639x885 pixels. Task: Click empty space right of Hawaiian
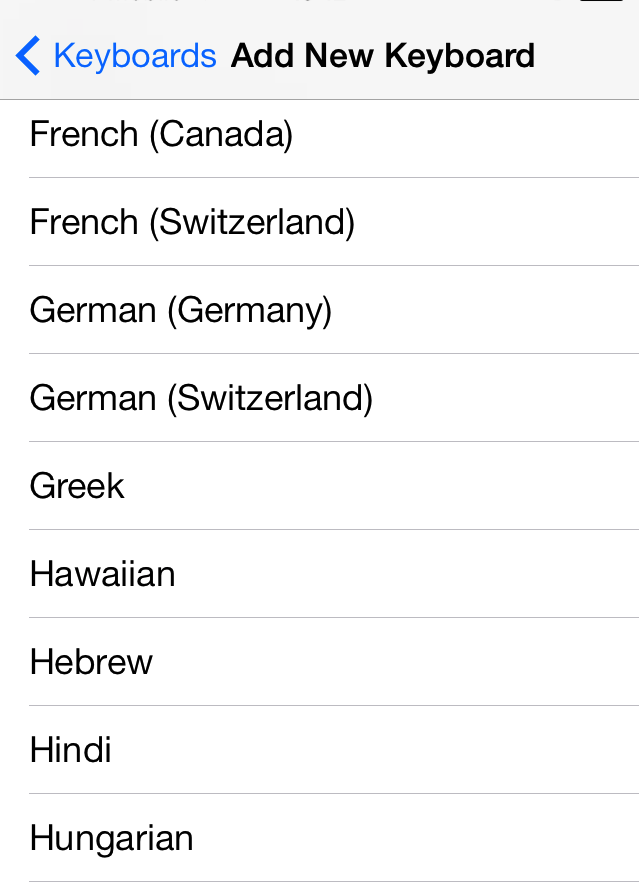[x=420, y=574]
